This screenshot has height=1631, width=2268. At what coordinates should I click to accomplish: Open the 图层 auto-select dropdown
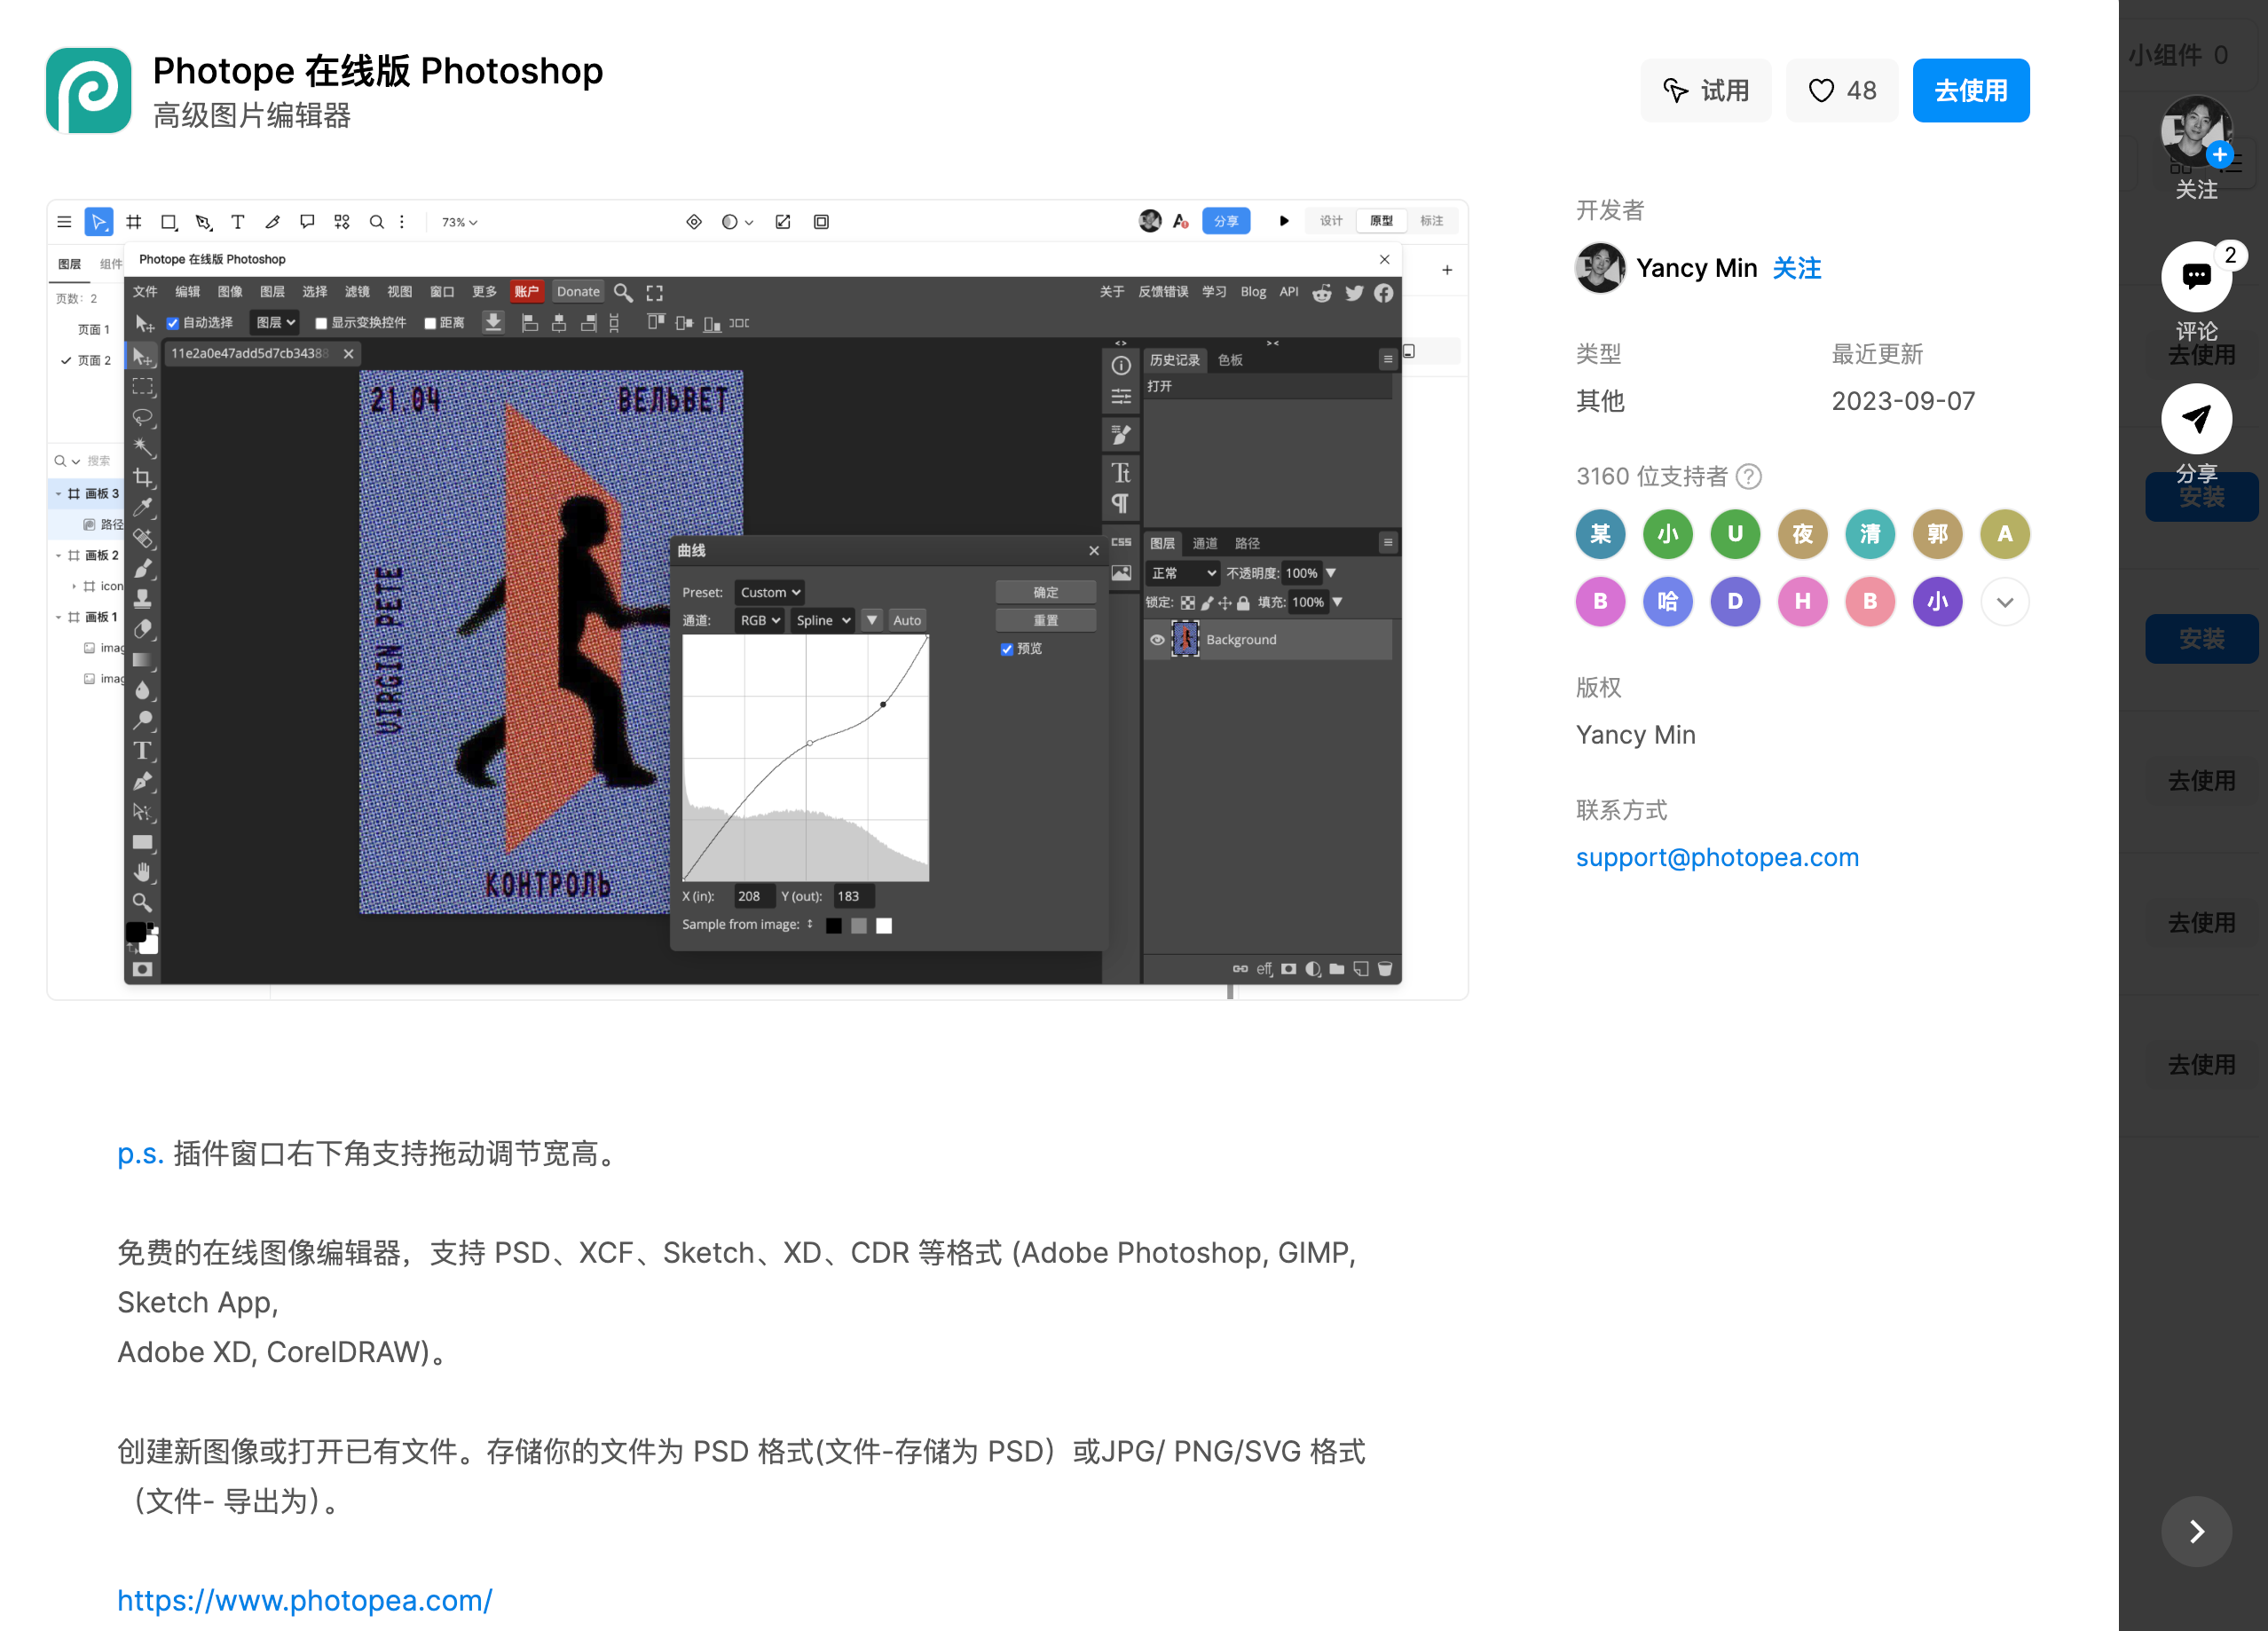(x=275, y=323)
